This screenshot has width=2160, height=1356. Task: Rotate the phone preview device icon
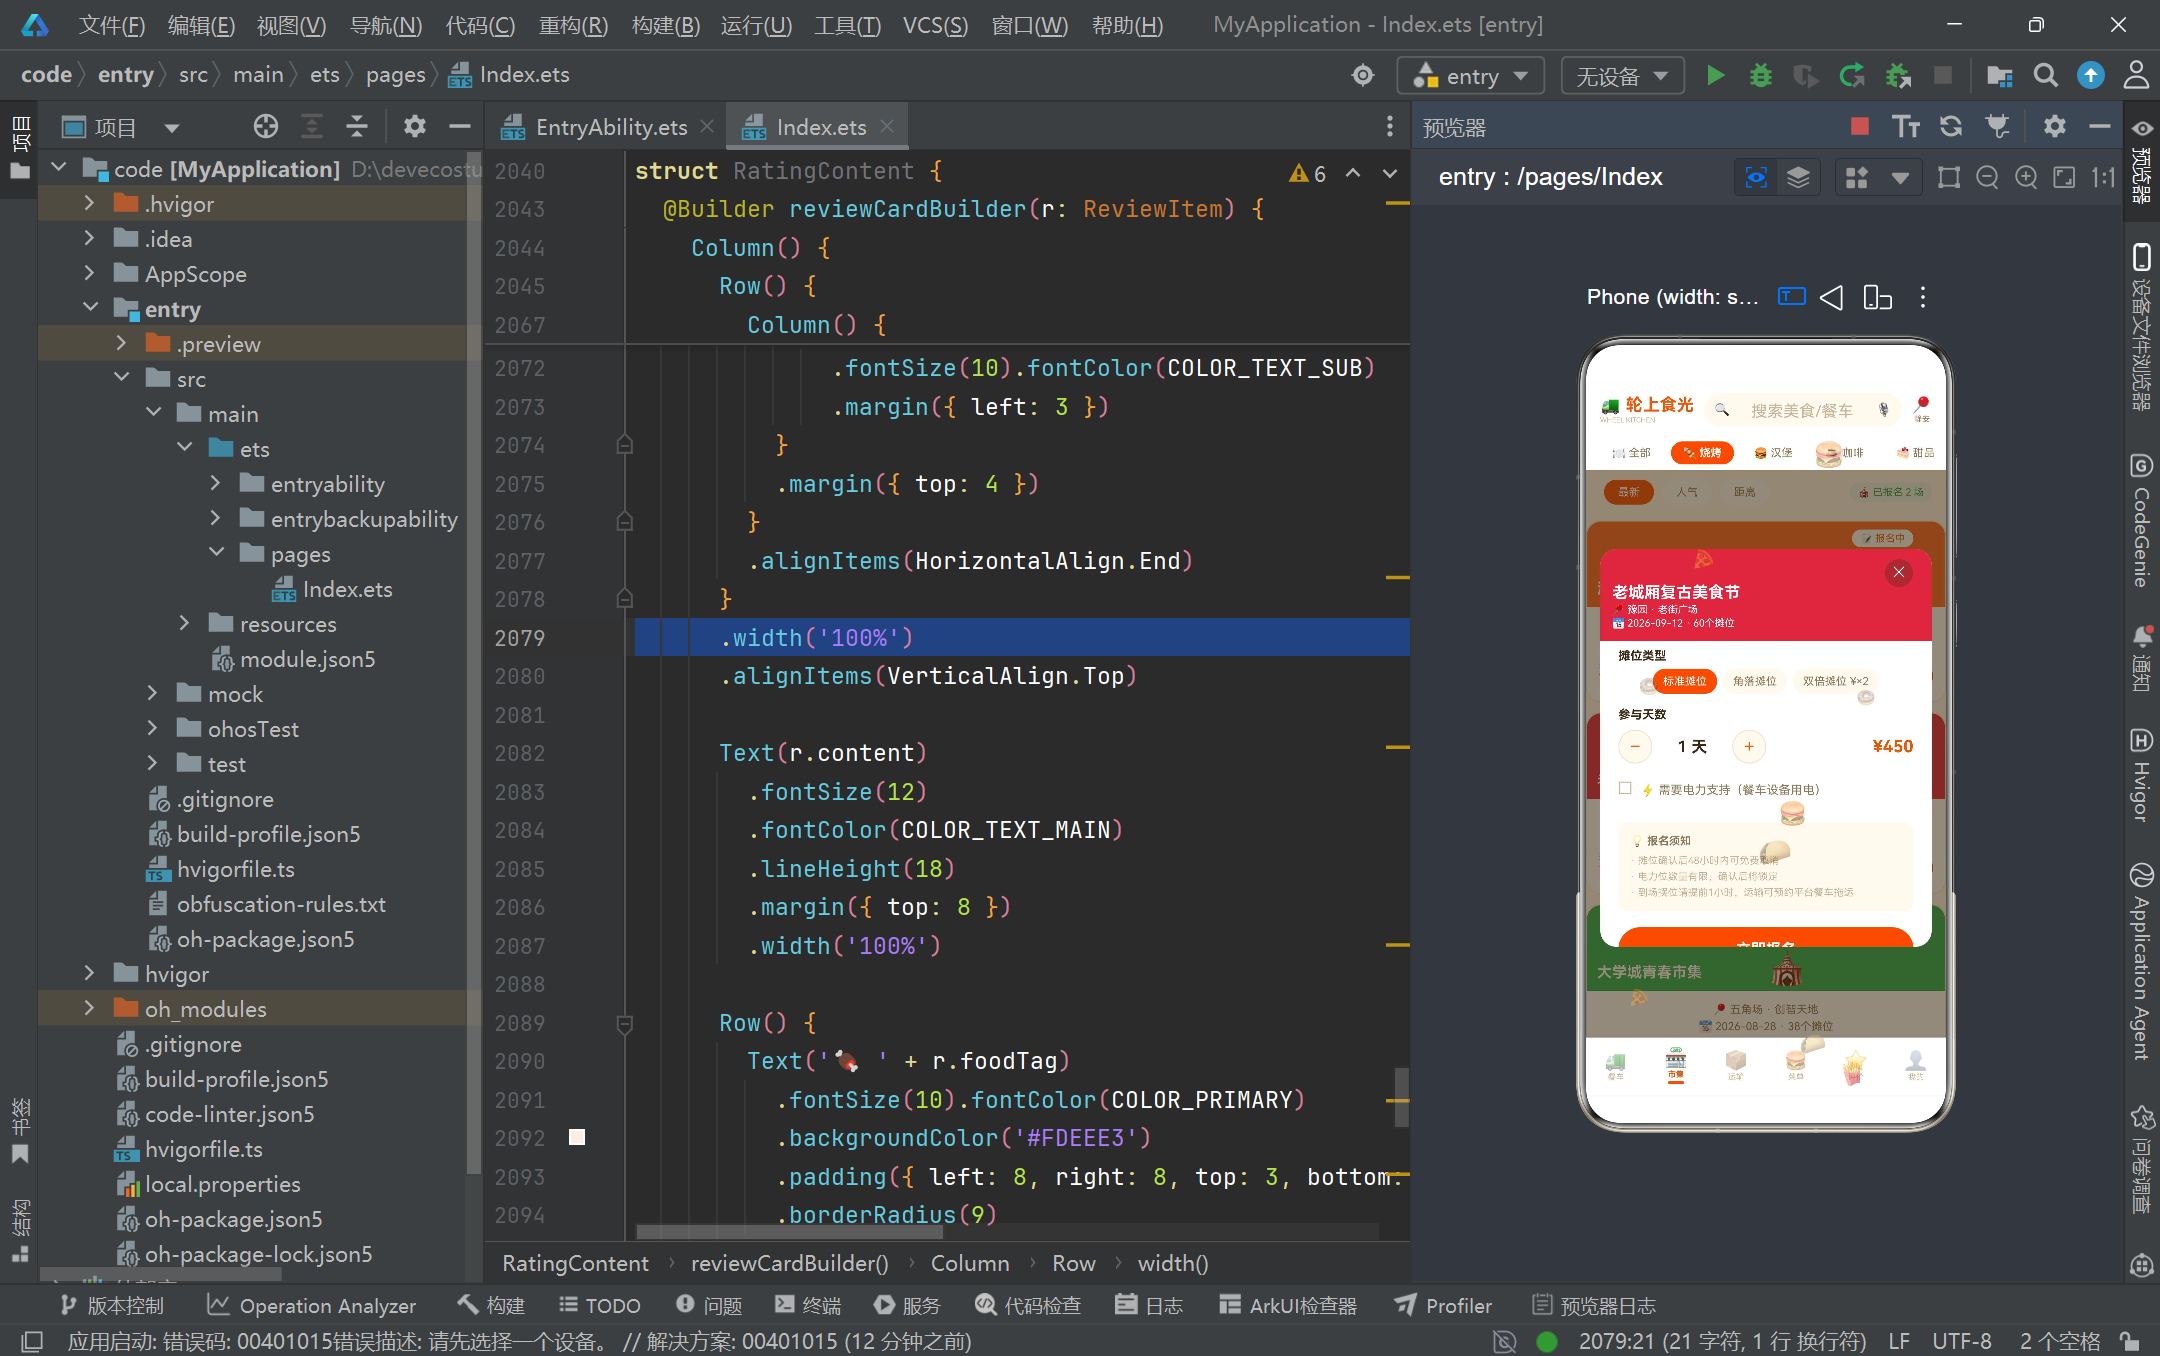pos(1877,297)
